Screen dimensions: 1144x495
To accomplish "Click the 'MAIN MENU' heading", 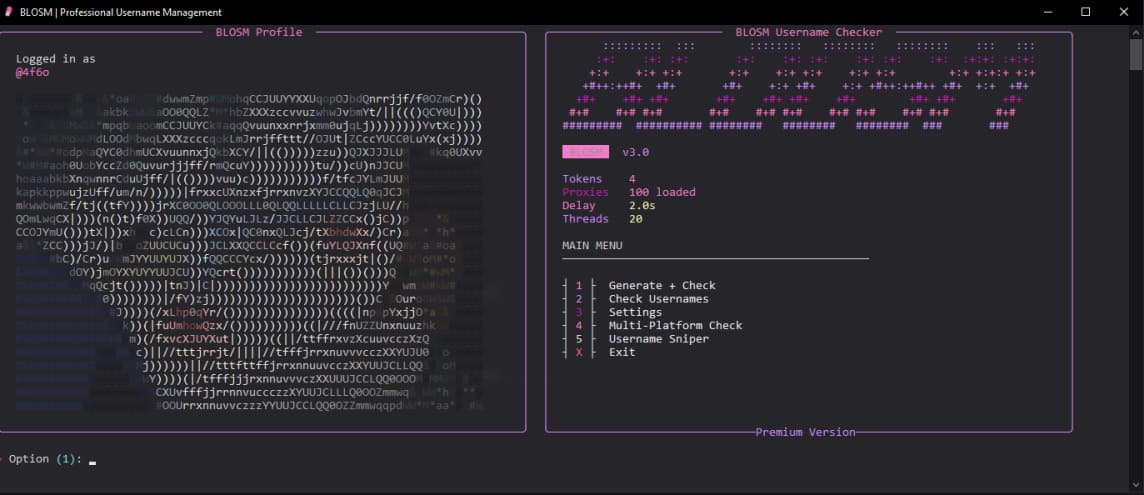I will click(592, 245).
